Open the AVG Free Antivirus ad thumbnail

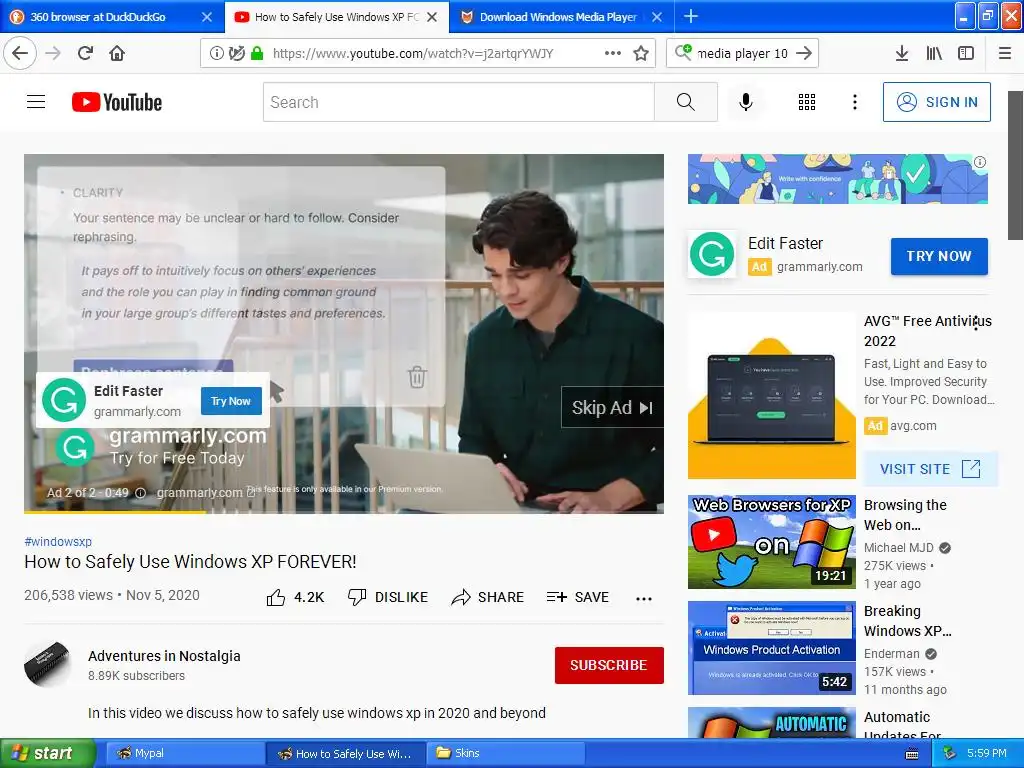[x=771, y=395]
